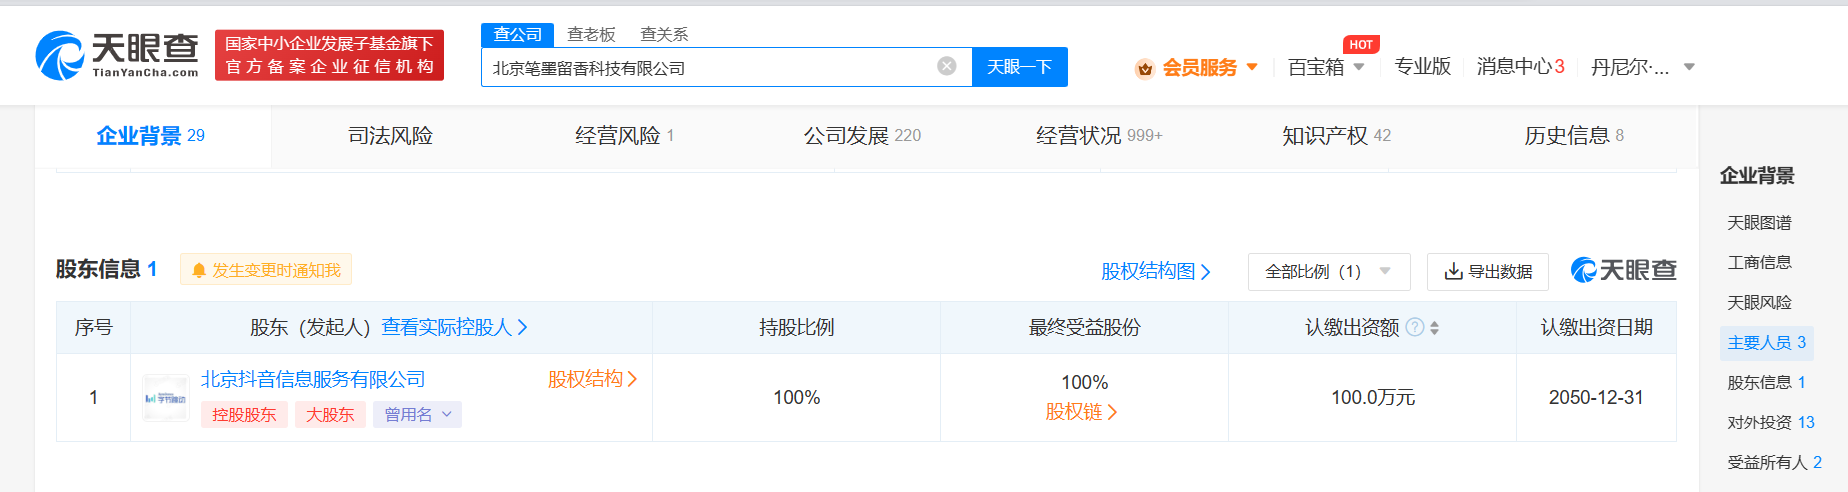
Task: Click the 认缴出资日期 column header
Action: point(1596,327)
